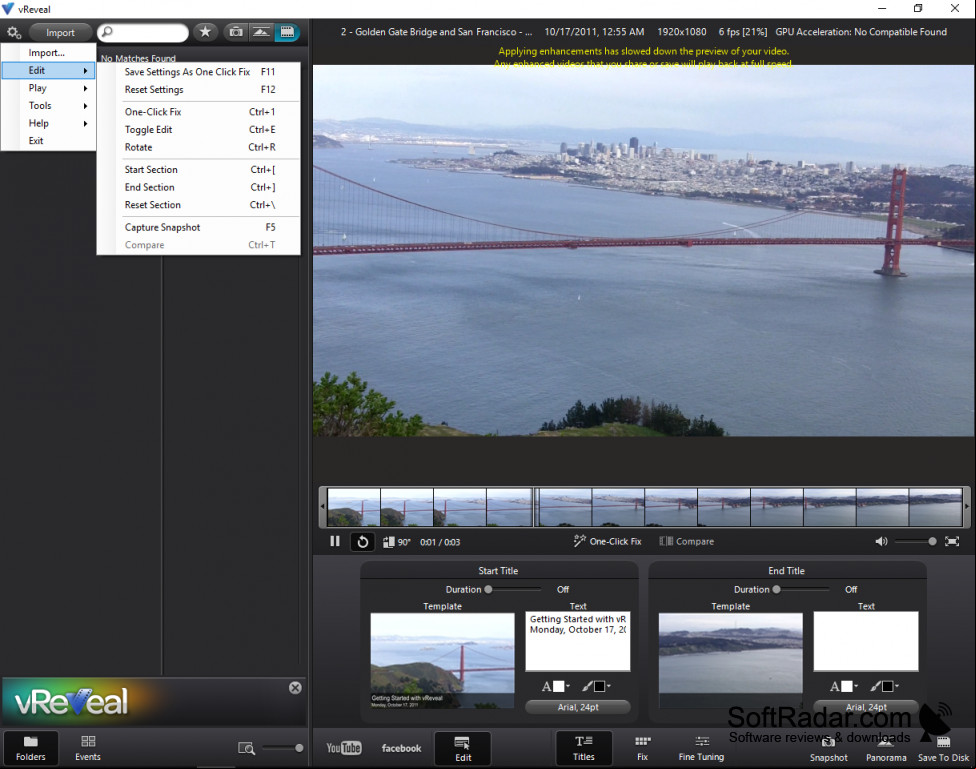The image size is (976, 769).
Task: Share the video to YouTube
Action: 344,748
